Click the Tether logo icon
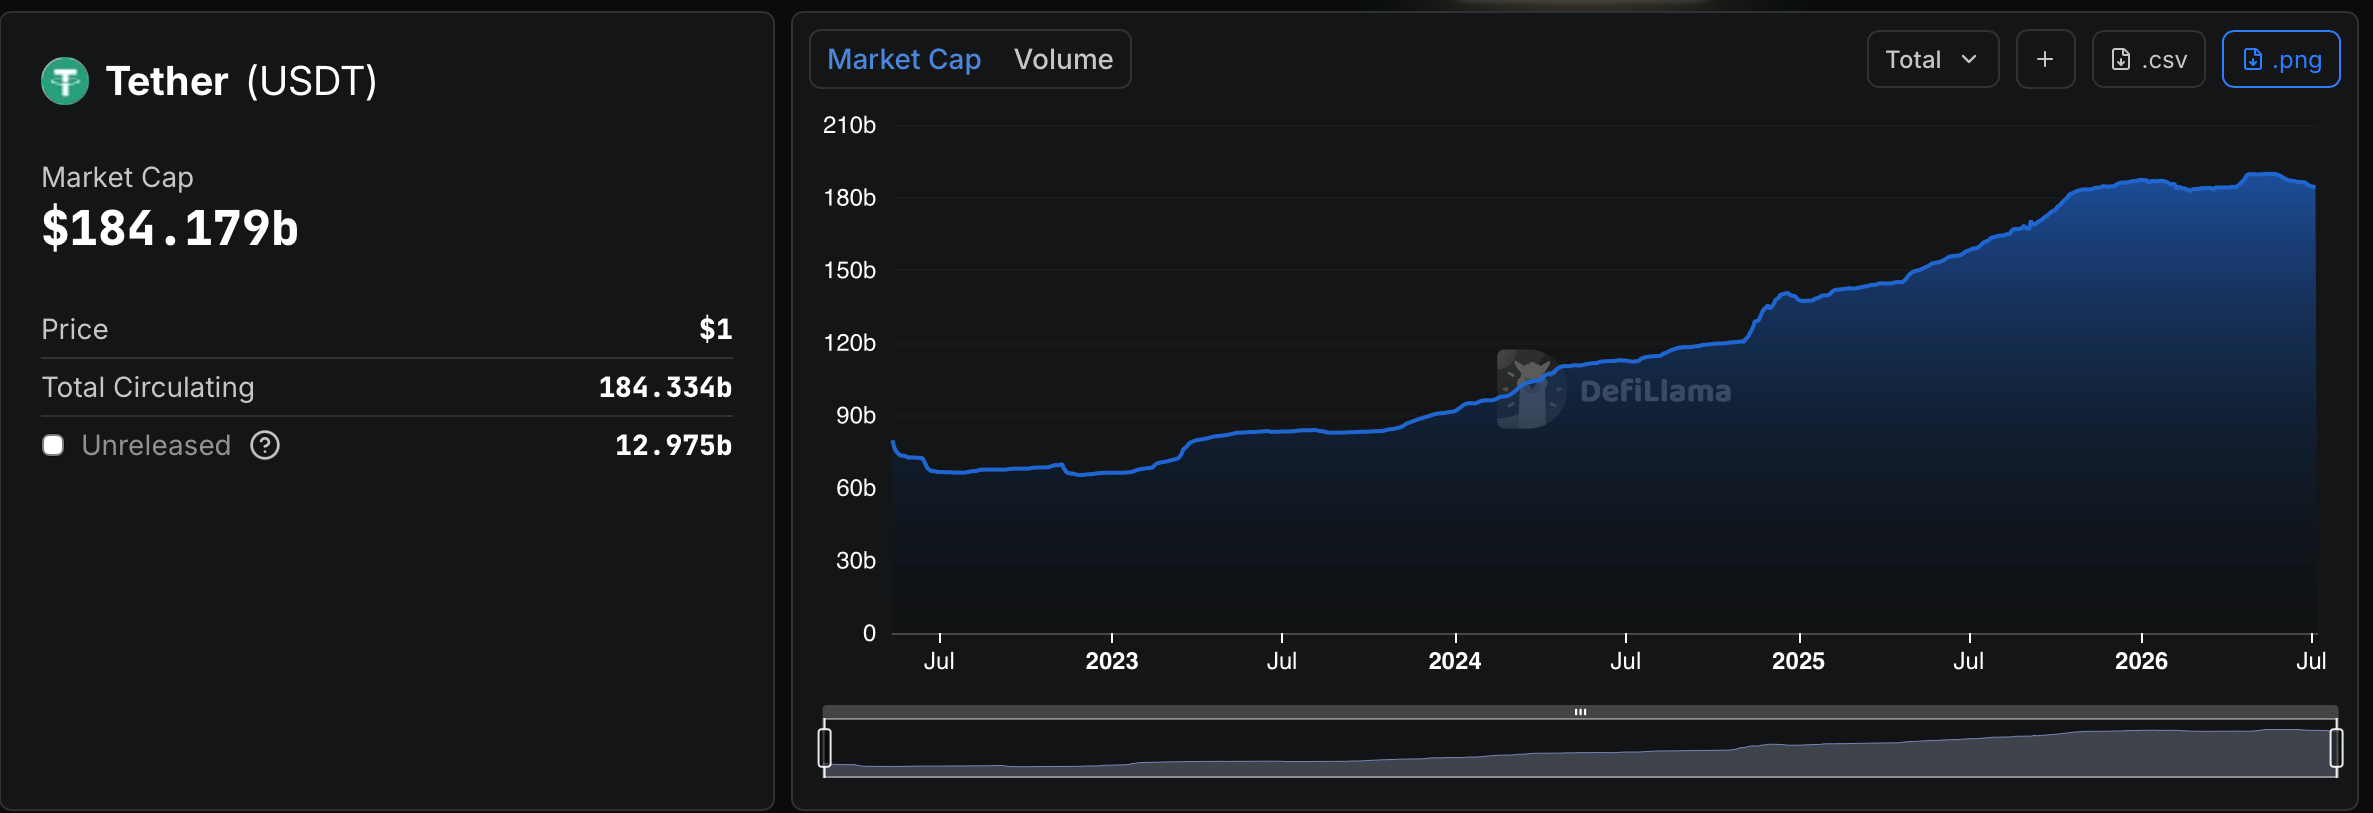 (65, 81)
